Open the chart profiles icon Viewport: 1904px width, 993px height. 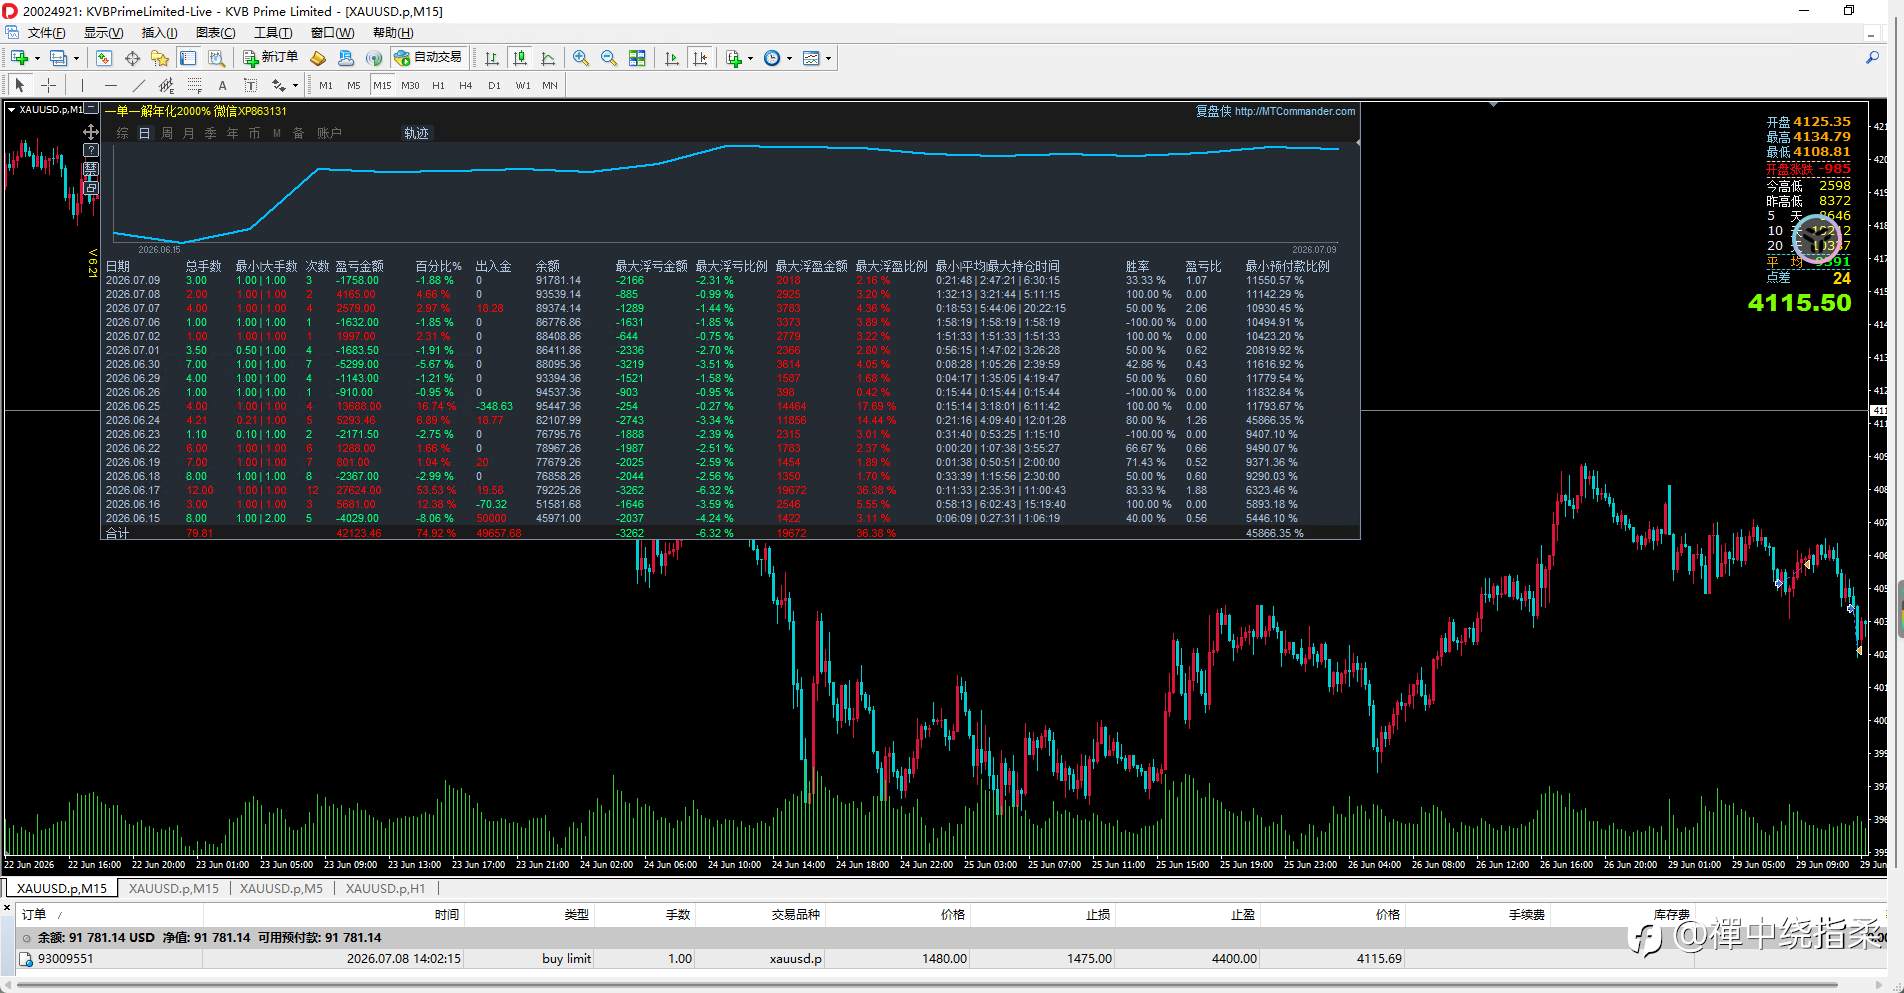point(59,58)
